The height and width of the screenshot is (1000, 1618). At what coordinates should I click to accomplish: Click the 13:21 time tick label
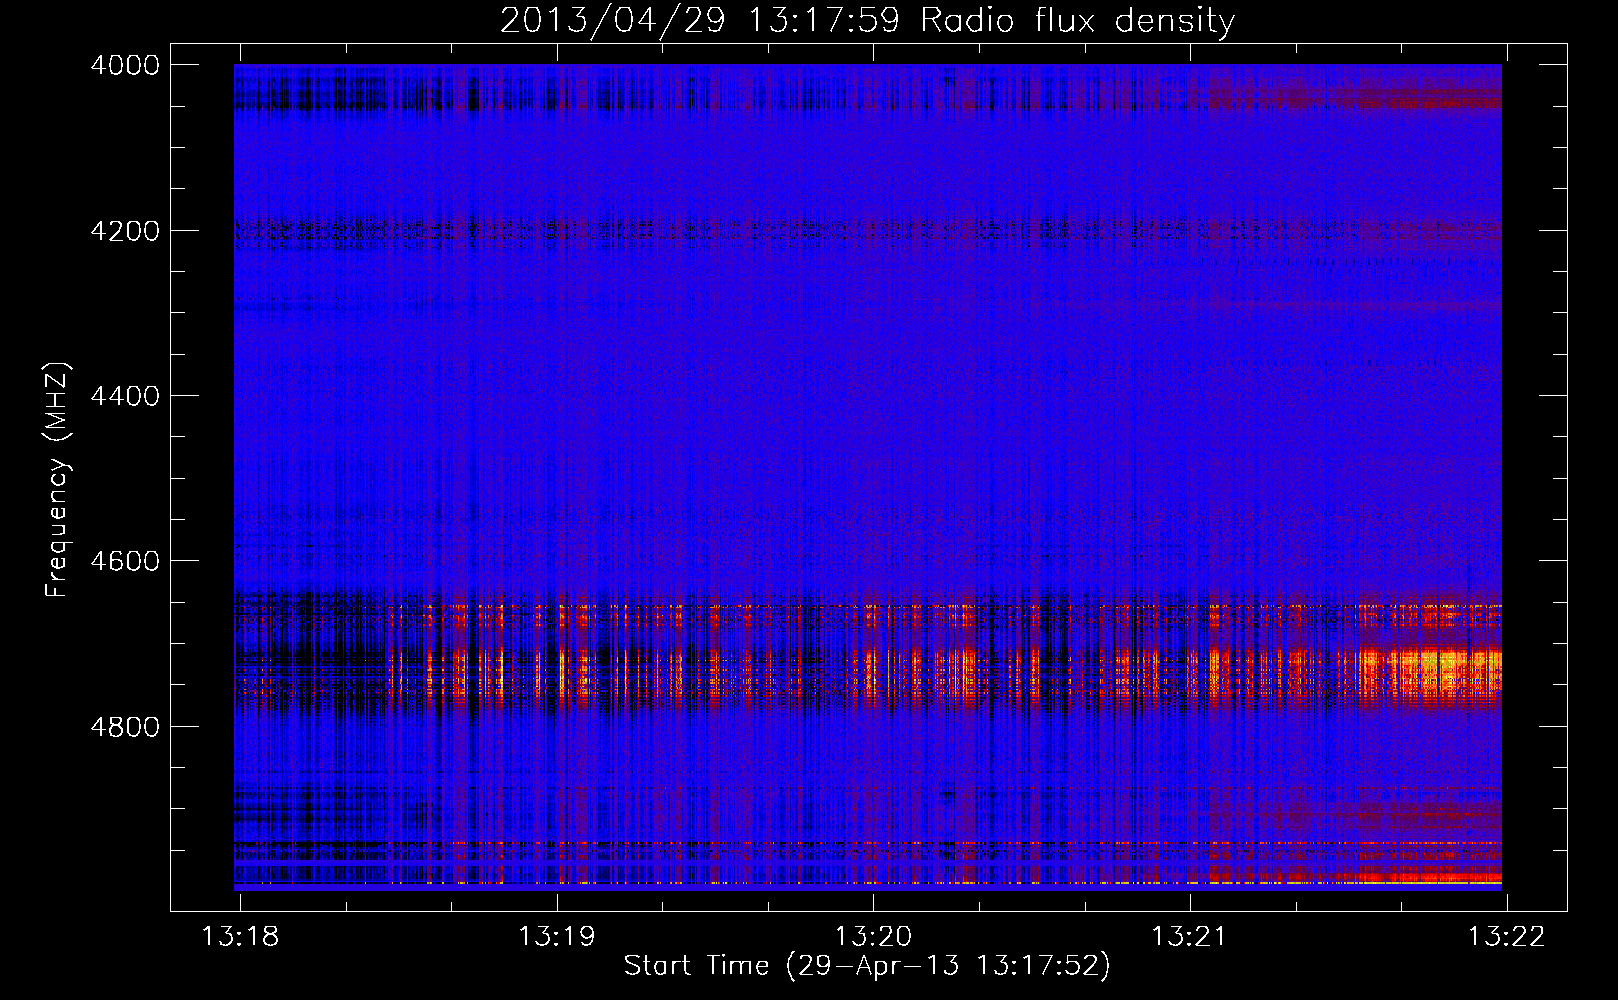[x=1190, y=937]
